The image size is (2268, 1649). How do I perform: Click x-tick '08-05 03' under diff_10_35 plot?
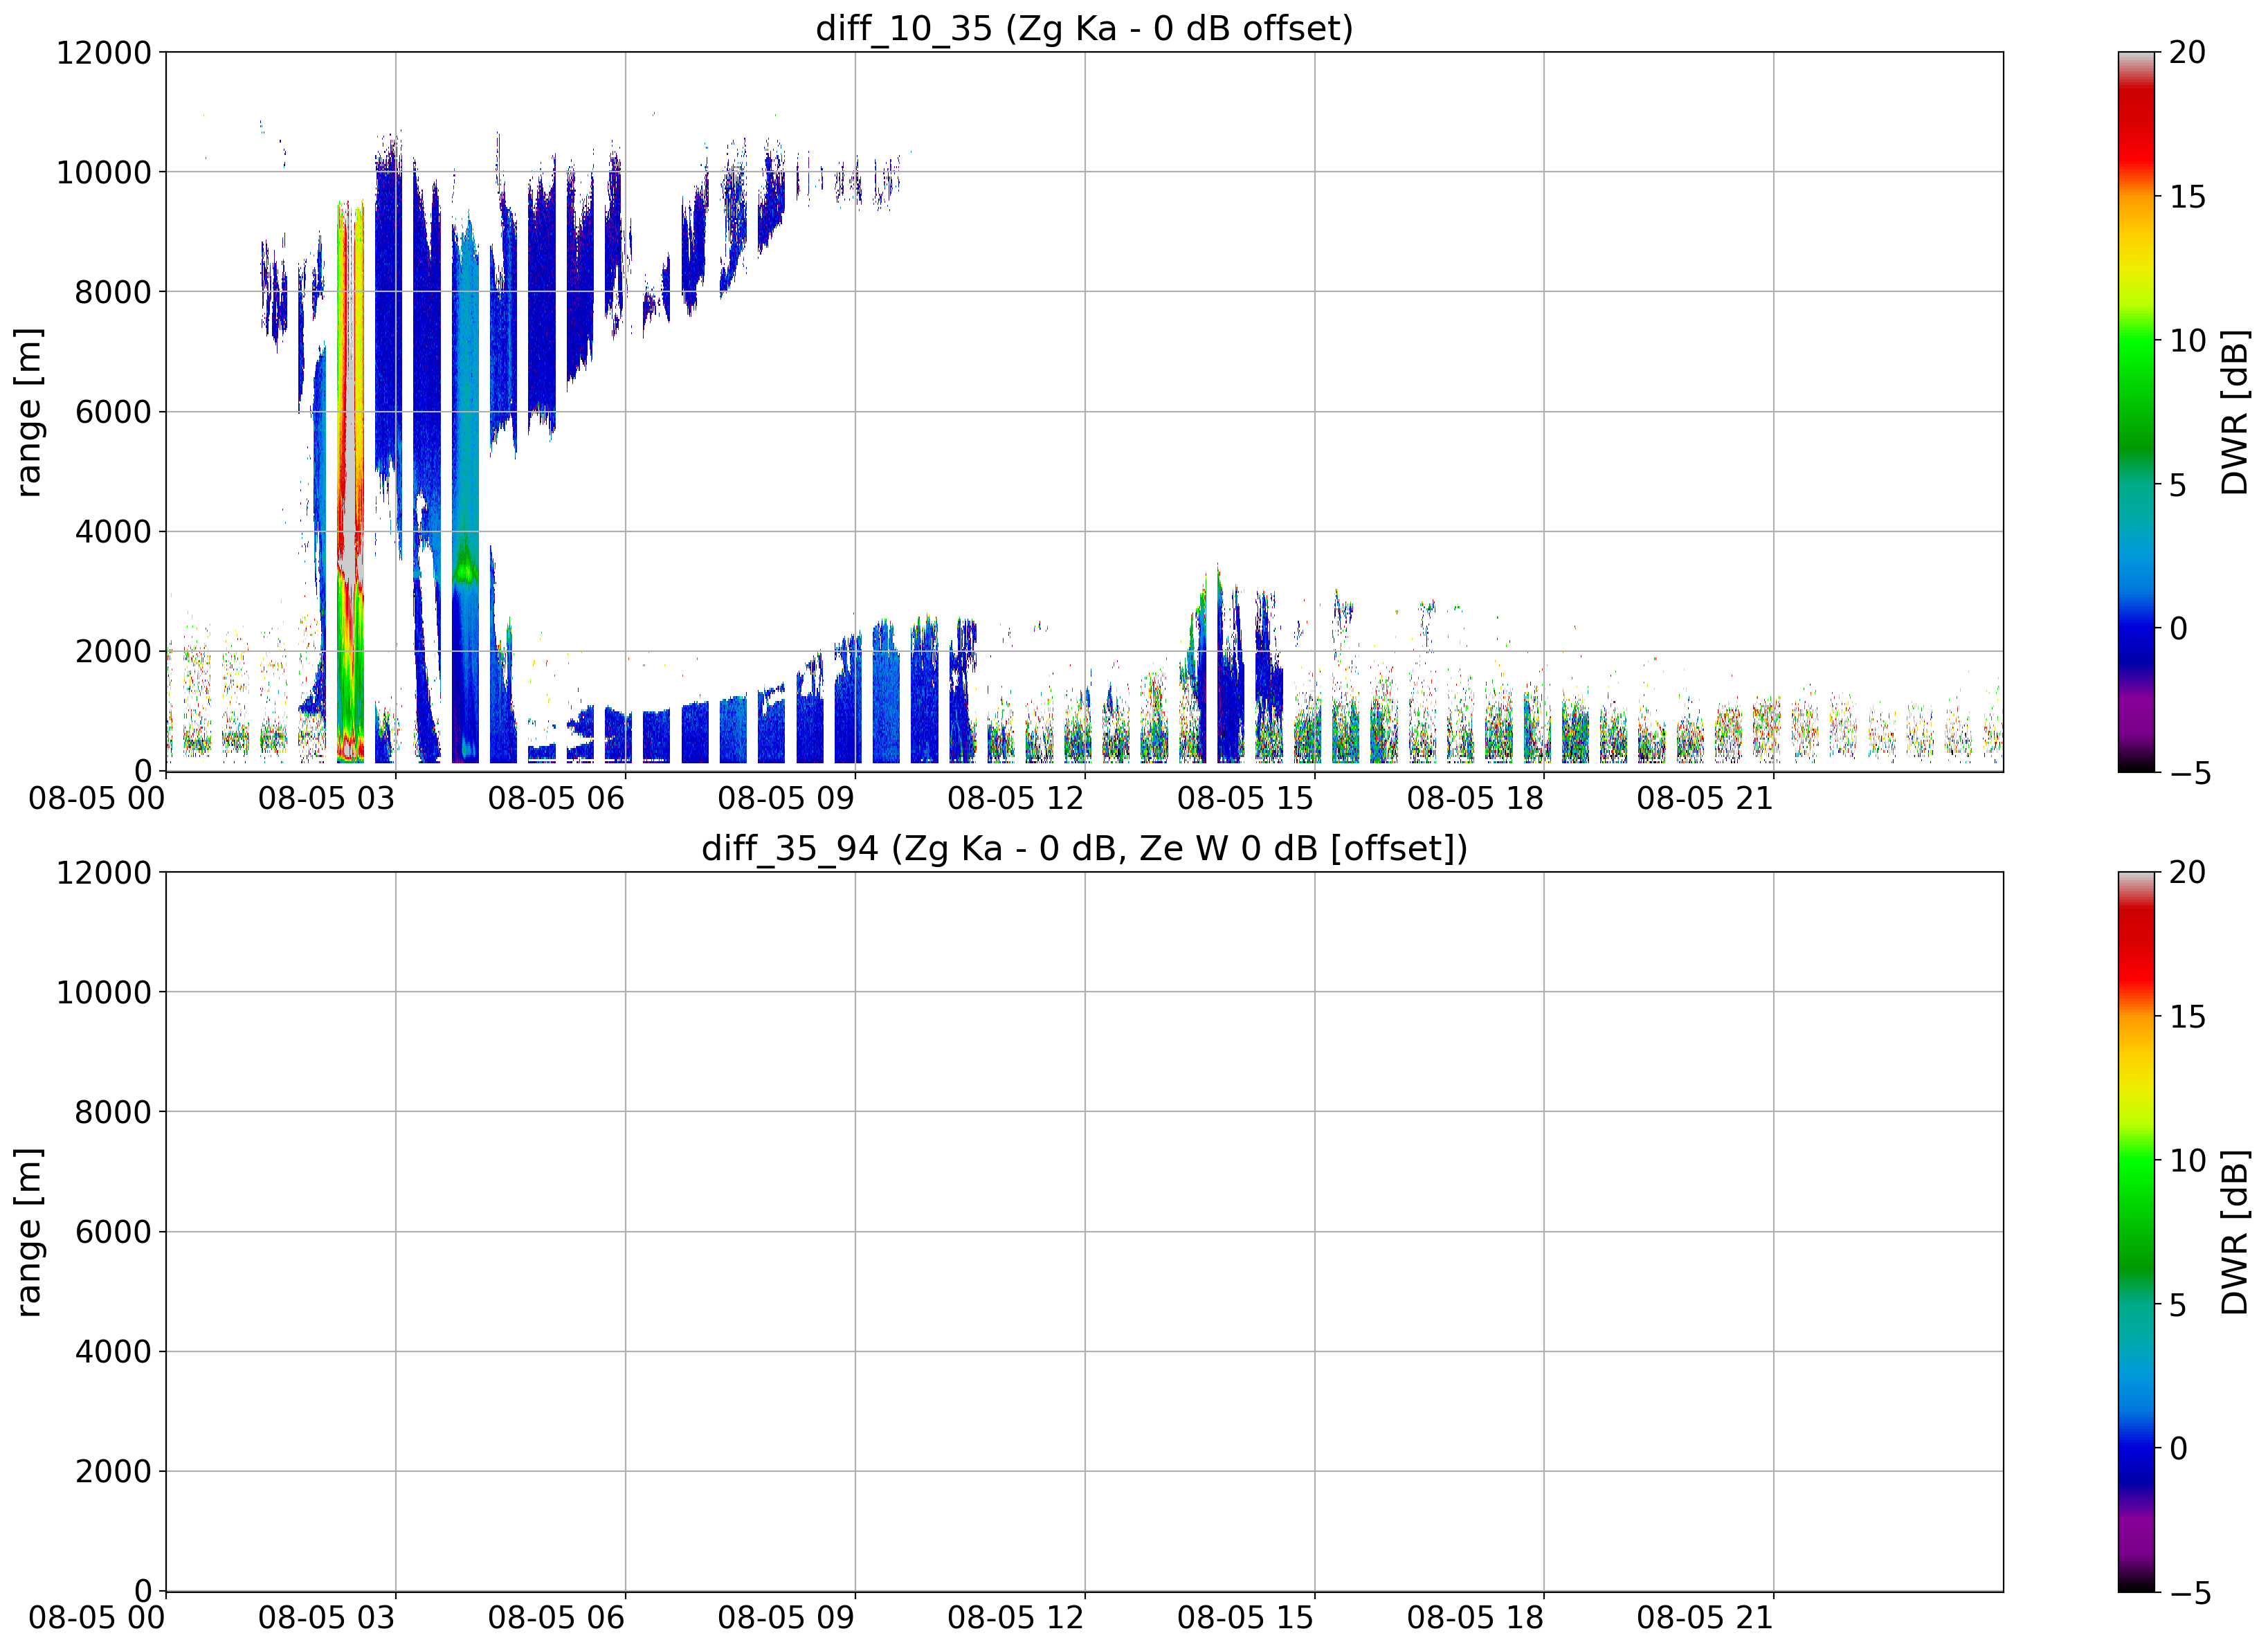tap(327, 798)
